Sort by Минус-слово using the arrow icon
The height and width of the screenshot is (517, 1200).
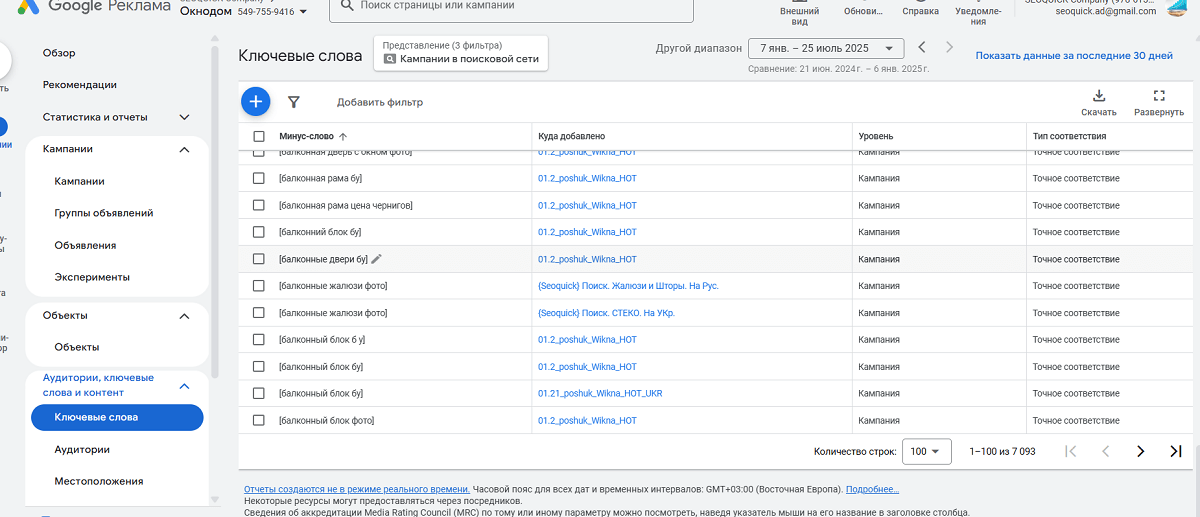coord(343,136)
